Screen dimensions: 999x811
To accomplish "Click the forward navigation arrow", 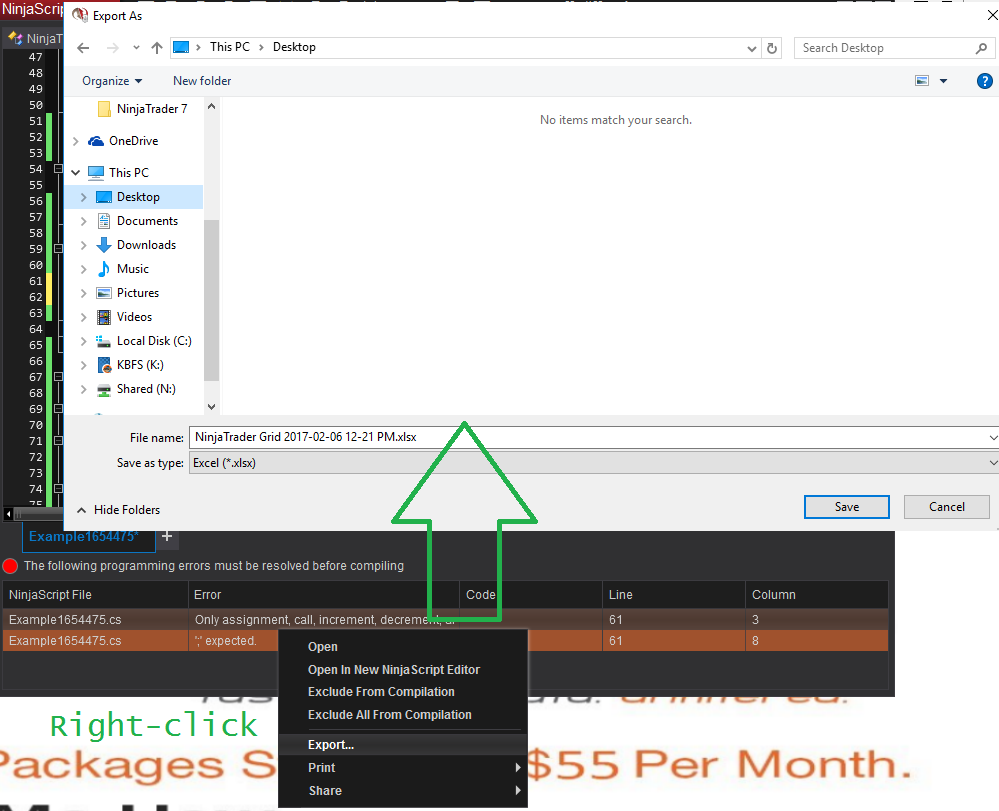I will pos(113,48).
